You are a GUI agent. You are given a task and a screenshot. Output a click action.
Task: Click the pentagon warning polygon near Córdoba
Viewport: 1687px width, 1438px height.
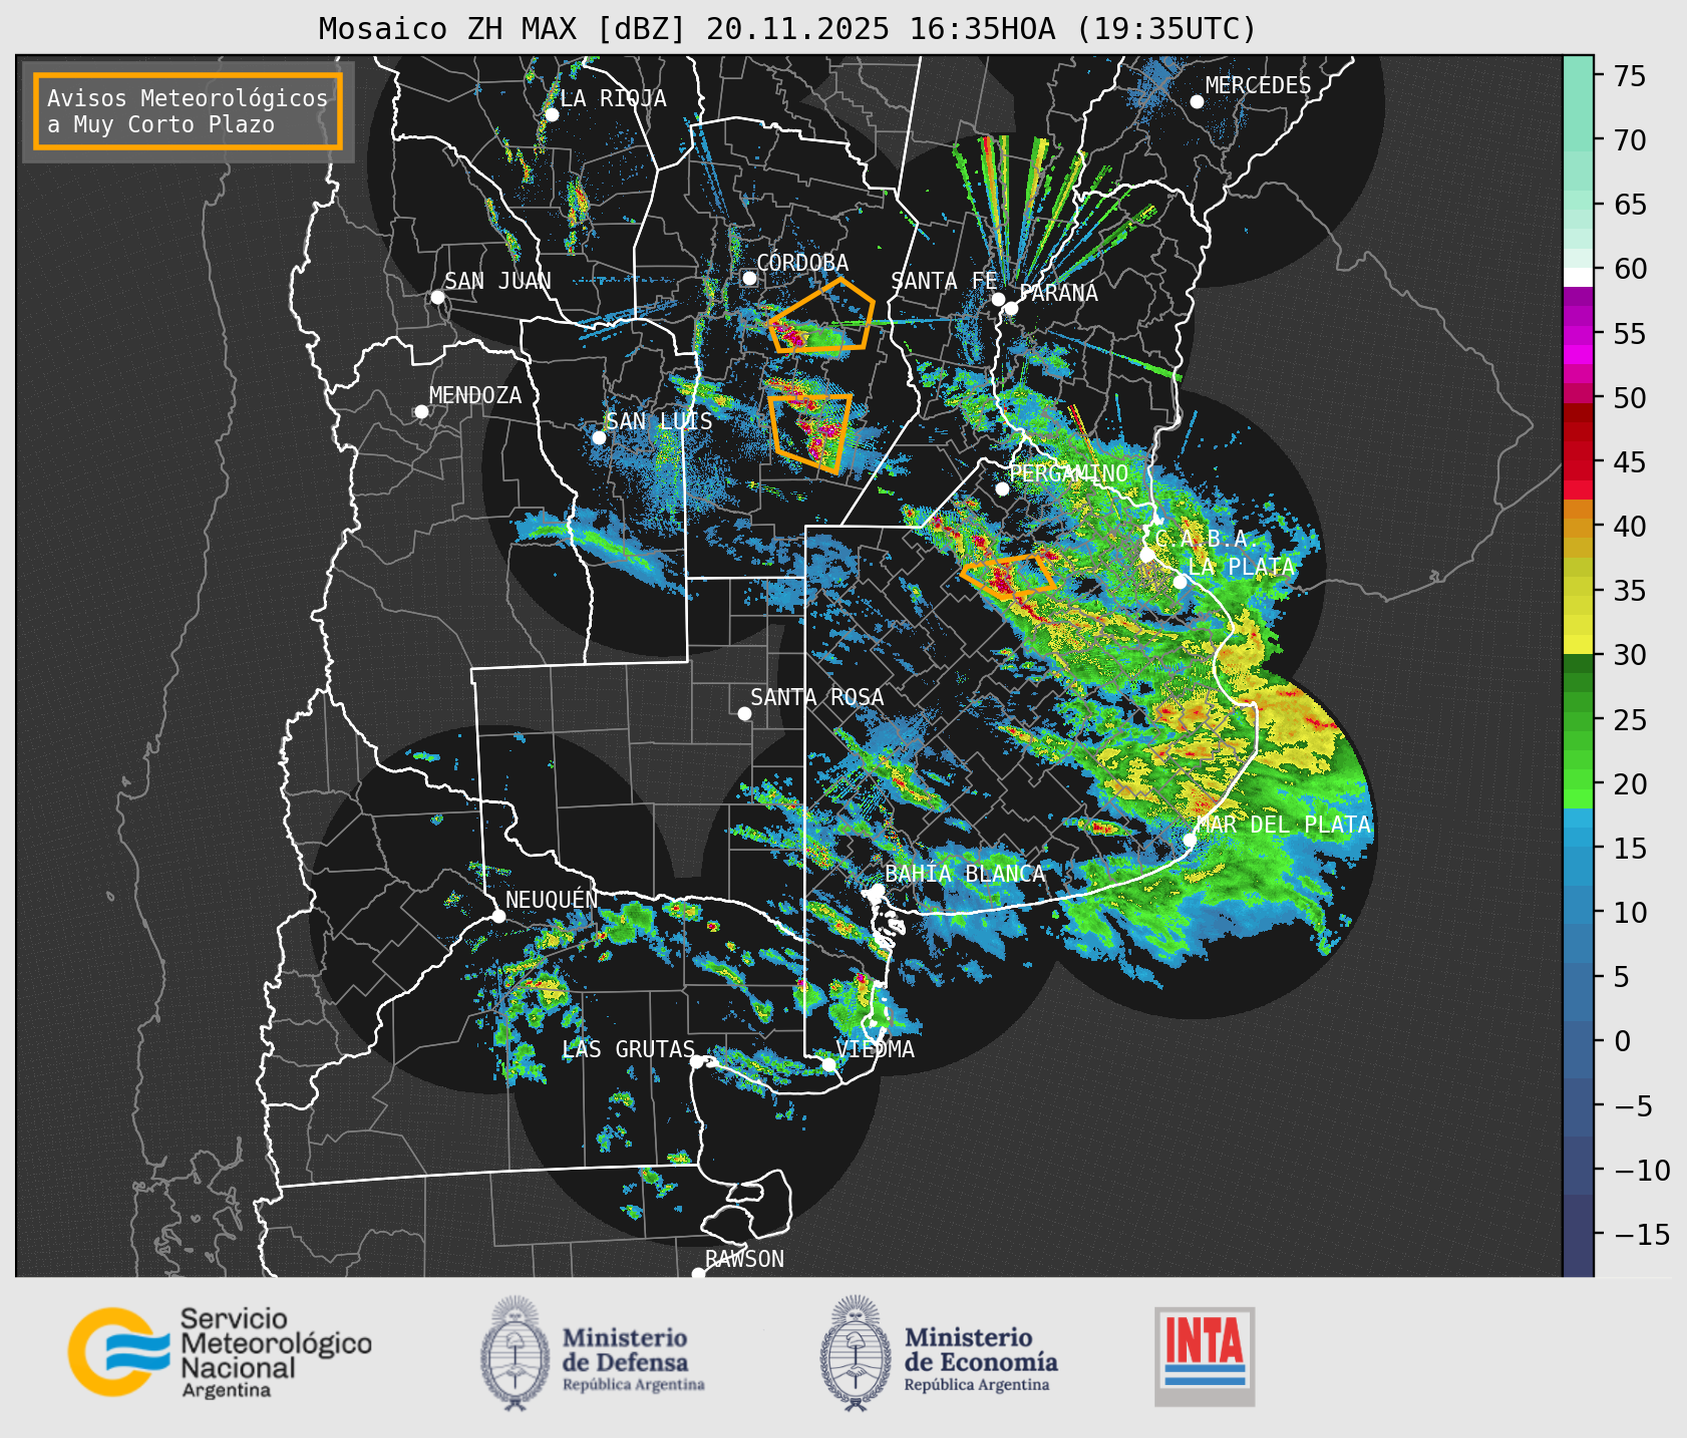[x=822, y=315]
